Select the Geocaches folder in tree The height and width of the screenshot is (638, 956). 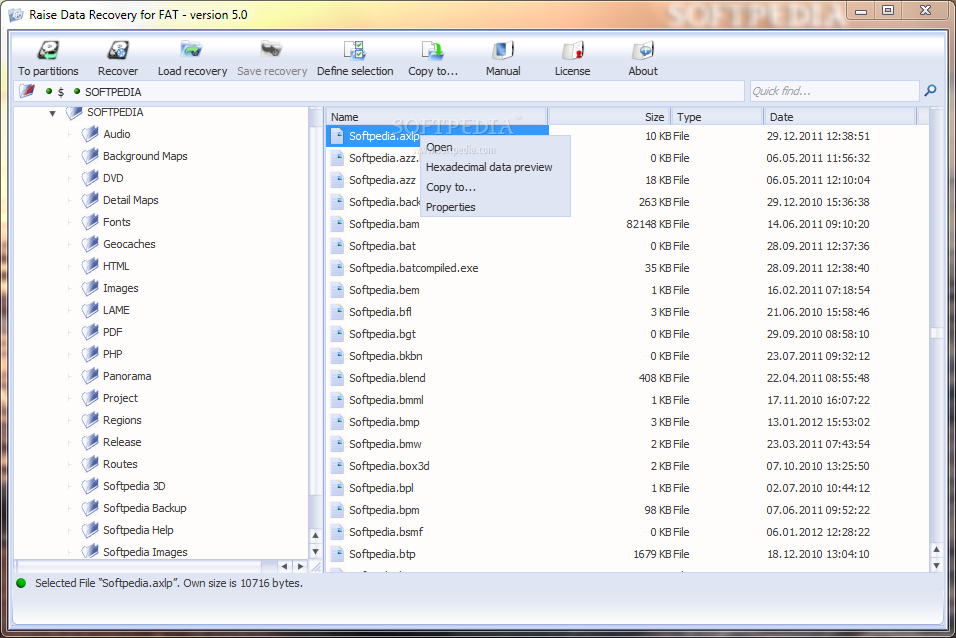[129, 244]
